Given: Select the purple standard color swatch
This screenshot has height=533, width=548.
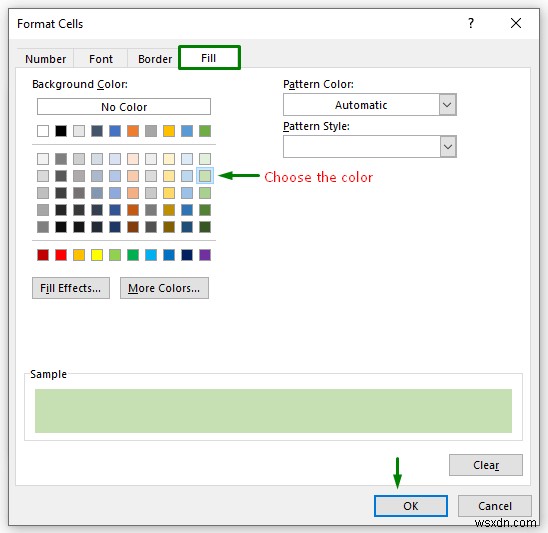Looking at the screenshot, I should click(x=205, y=255).
